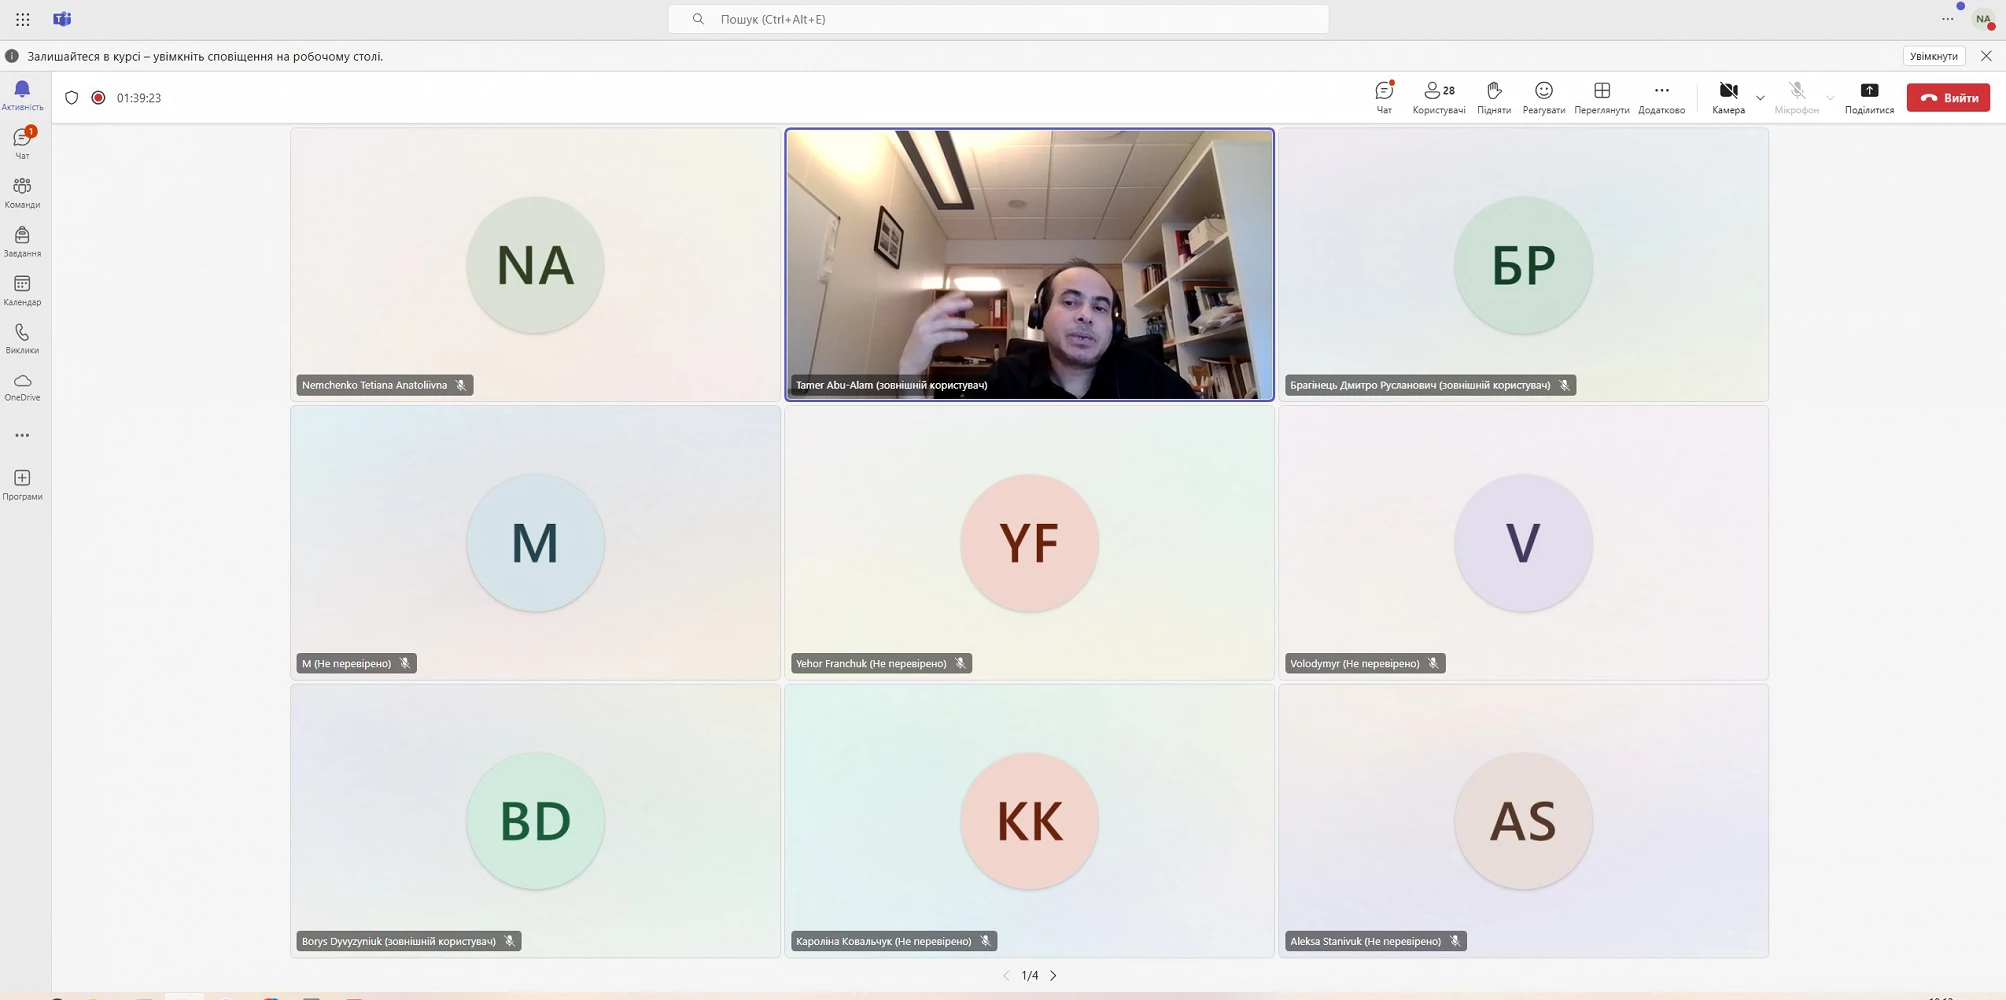Viewport: 2006px width, 1000px height.
Task: Click the Microsoft Teams logo icon
Action: (x=62, y=19)
